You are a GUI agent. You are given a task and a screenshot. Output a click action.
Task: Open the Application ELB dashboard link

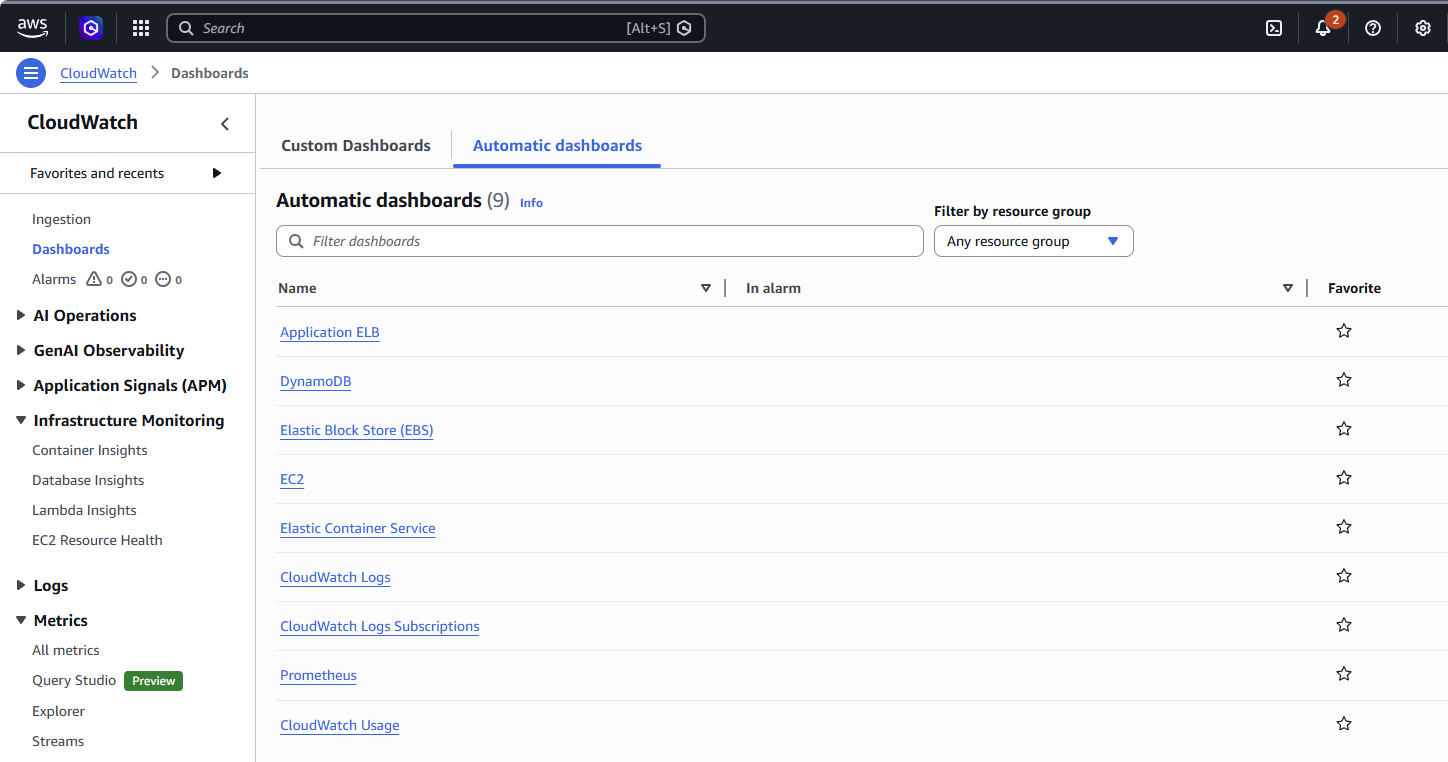pyautogui.click(x=330, y=332)
